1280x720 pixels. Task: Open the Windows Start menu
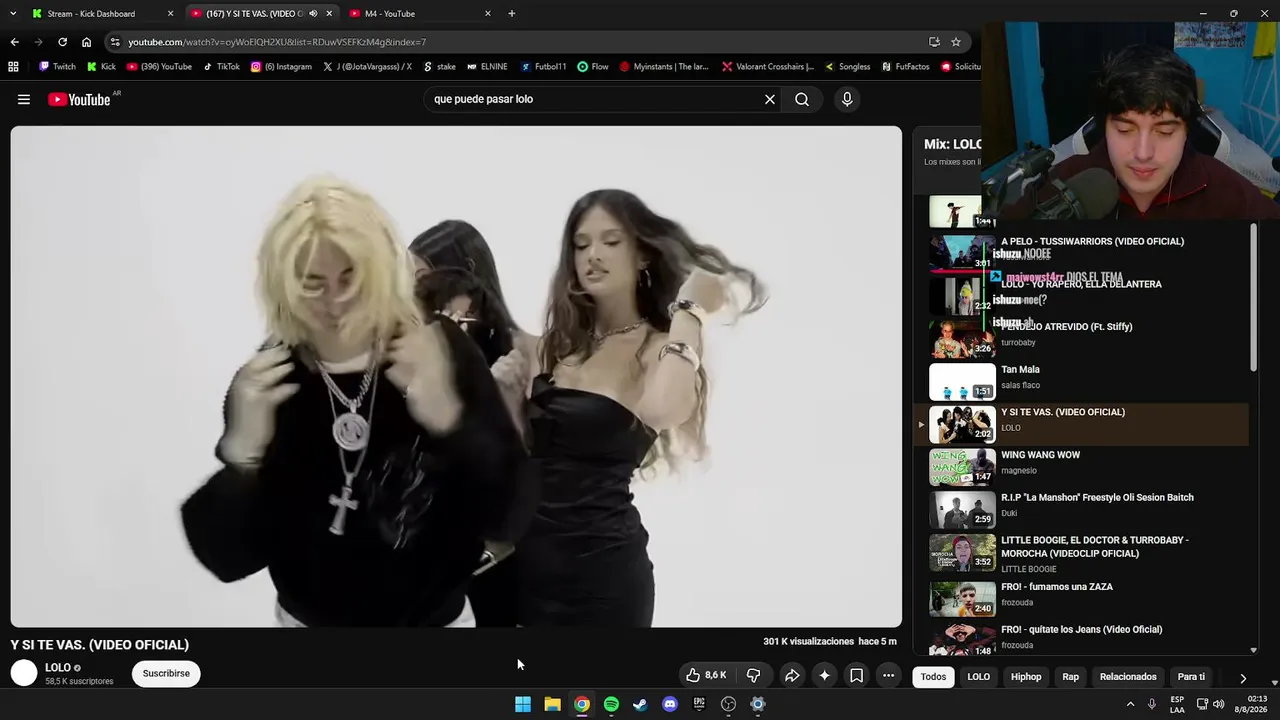pos(523,704)
